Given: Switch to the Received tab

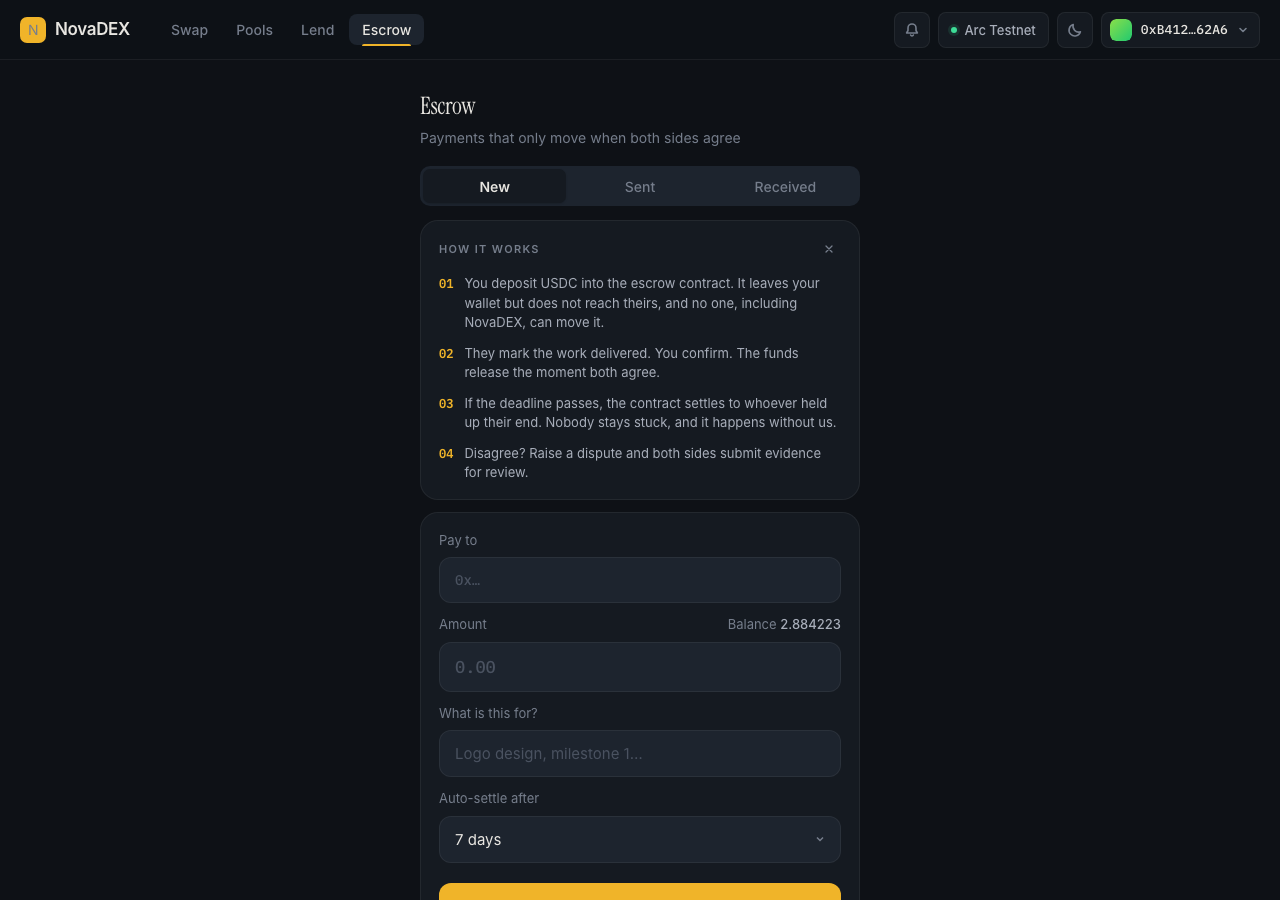Looking at the screenshot, I should [785, 187].
